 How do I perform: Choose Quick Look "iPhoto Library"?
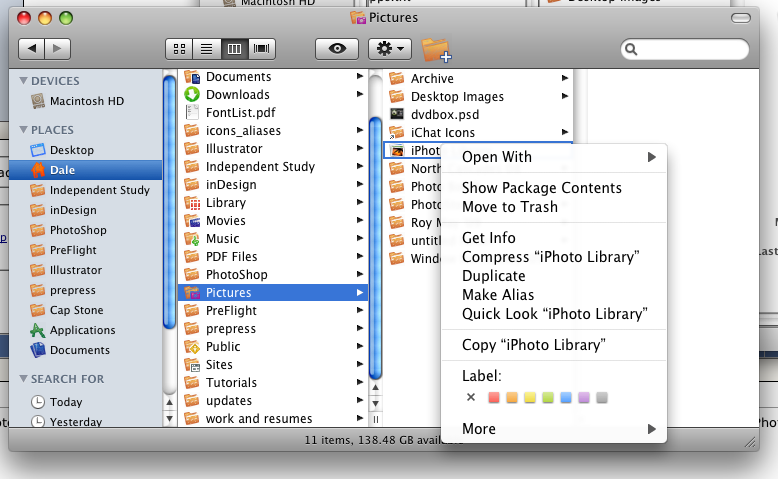pos(554,314)
